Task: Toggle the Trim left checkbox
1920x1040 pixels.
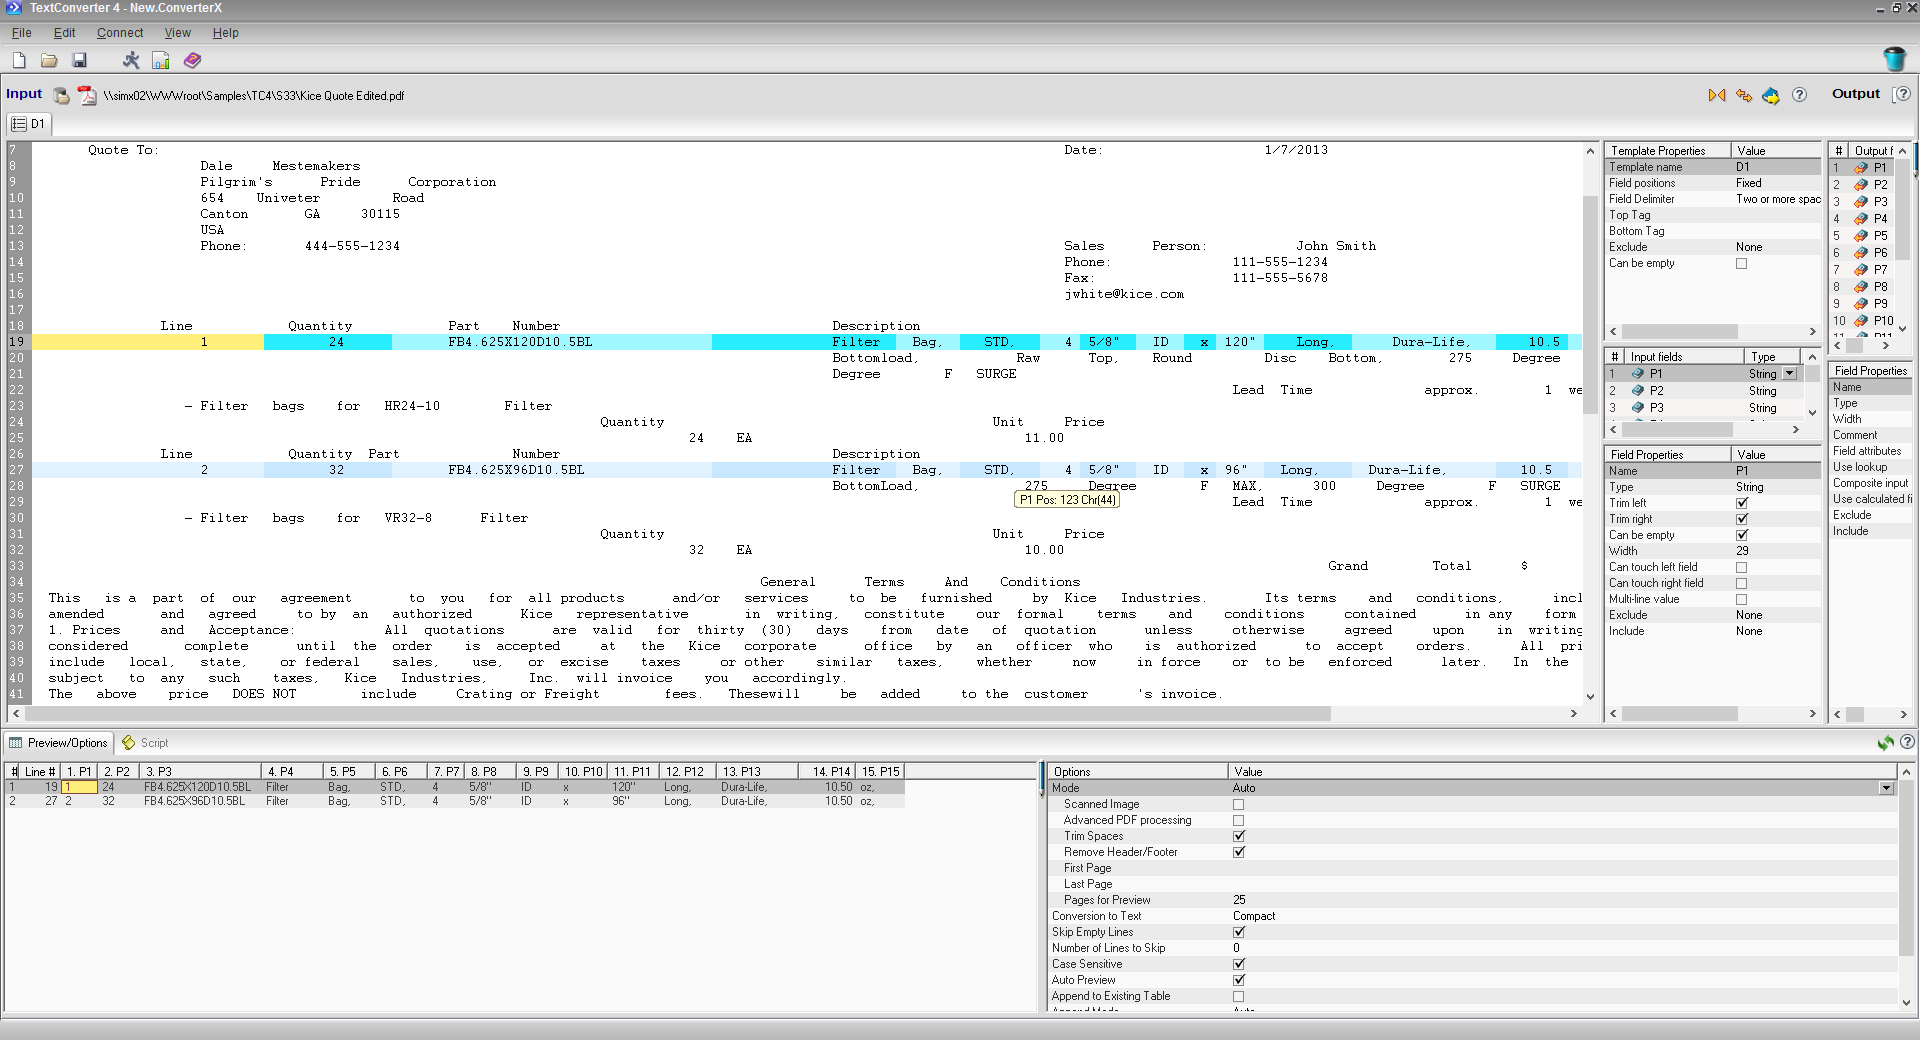Action: point(1741,503)
